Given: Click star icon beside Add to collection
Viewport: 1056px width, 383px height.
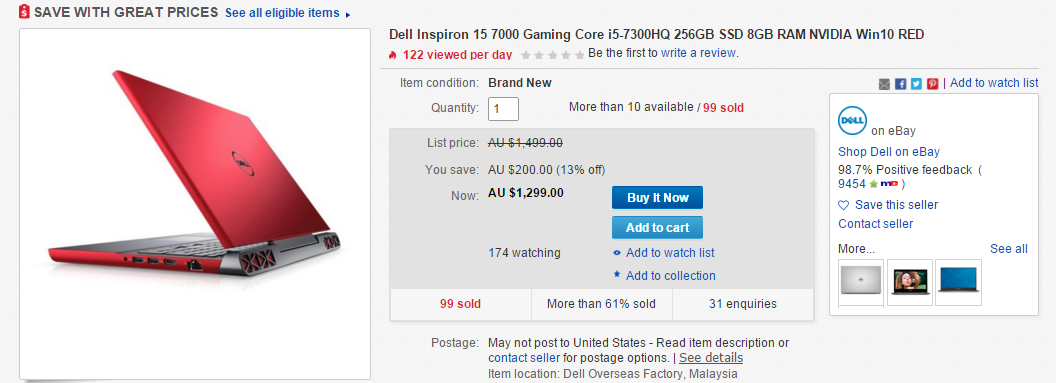Looking at the screenshot, I should point(616,275).
